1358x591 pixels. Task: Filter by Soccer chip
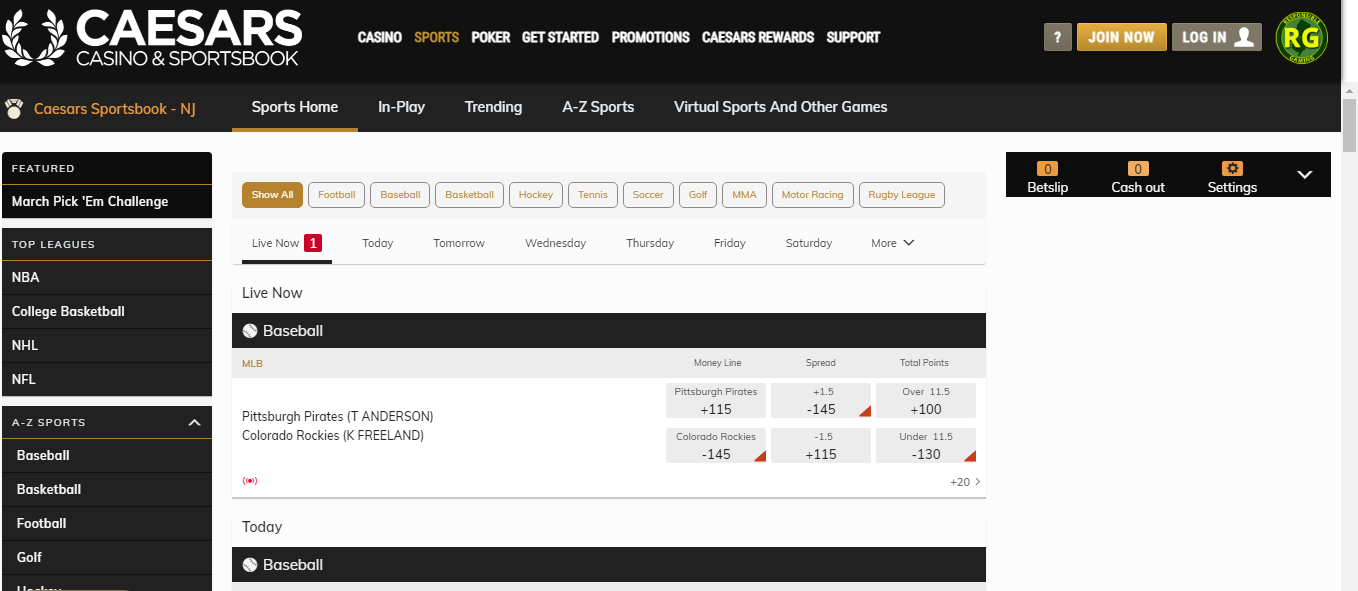click(x=648, y=195)
